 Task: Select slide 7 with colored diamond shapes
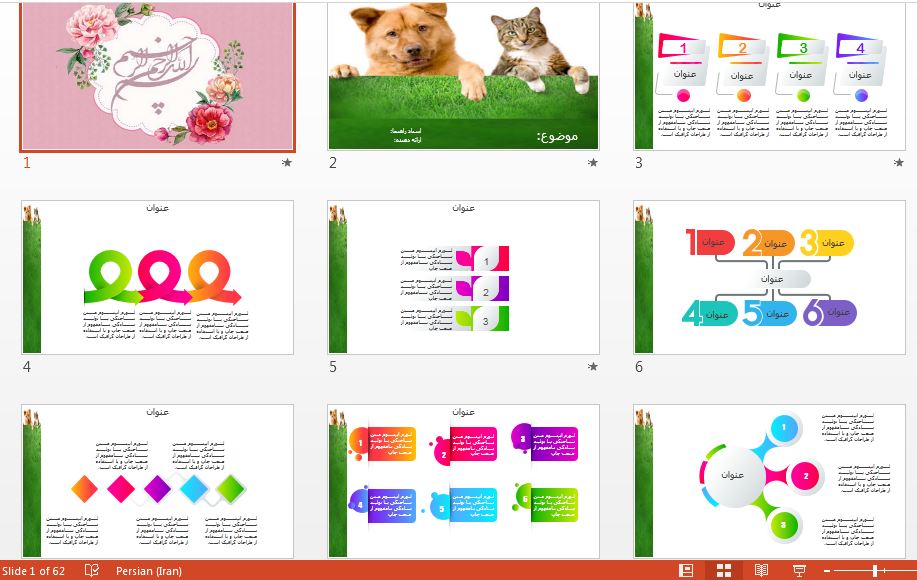tap(158, 481)
